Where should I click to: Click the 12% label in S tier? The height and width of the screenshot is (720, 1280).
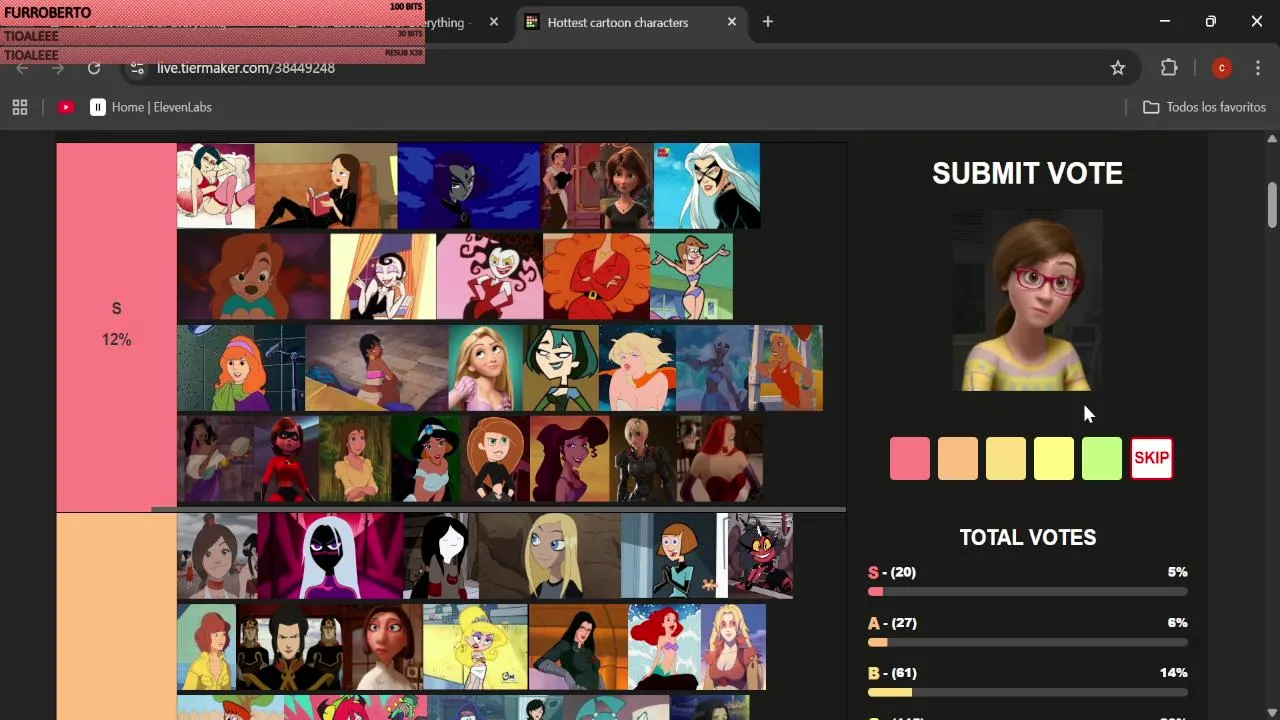(x=116, y=340)
